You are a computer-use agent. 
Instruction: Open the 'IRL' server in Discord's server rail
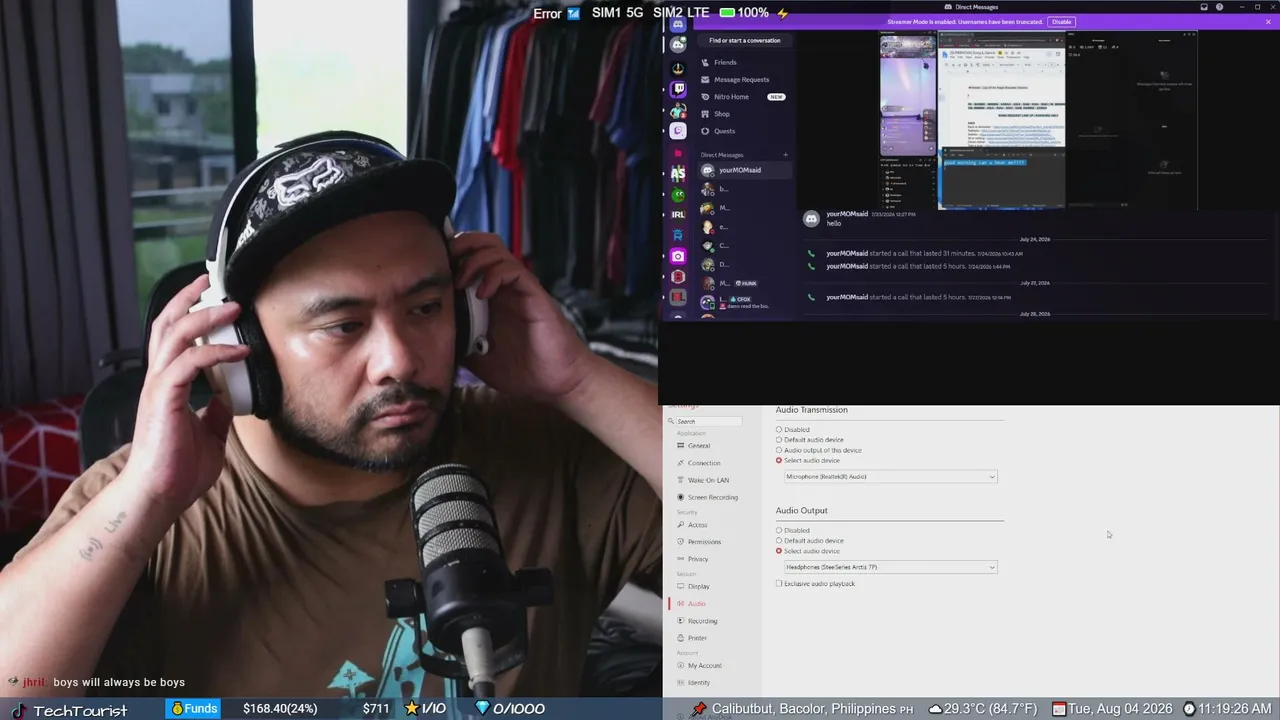pos(678,214)
